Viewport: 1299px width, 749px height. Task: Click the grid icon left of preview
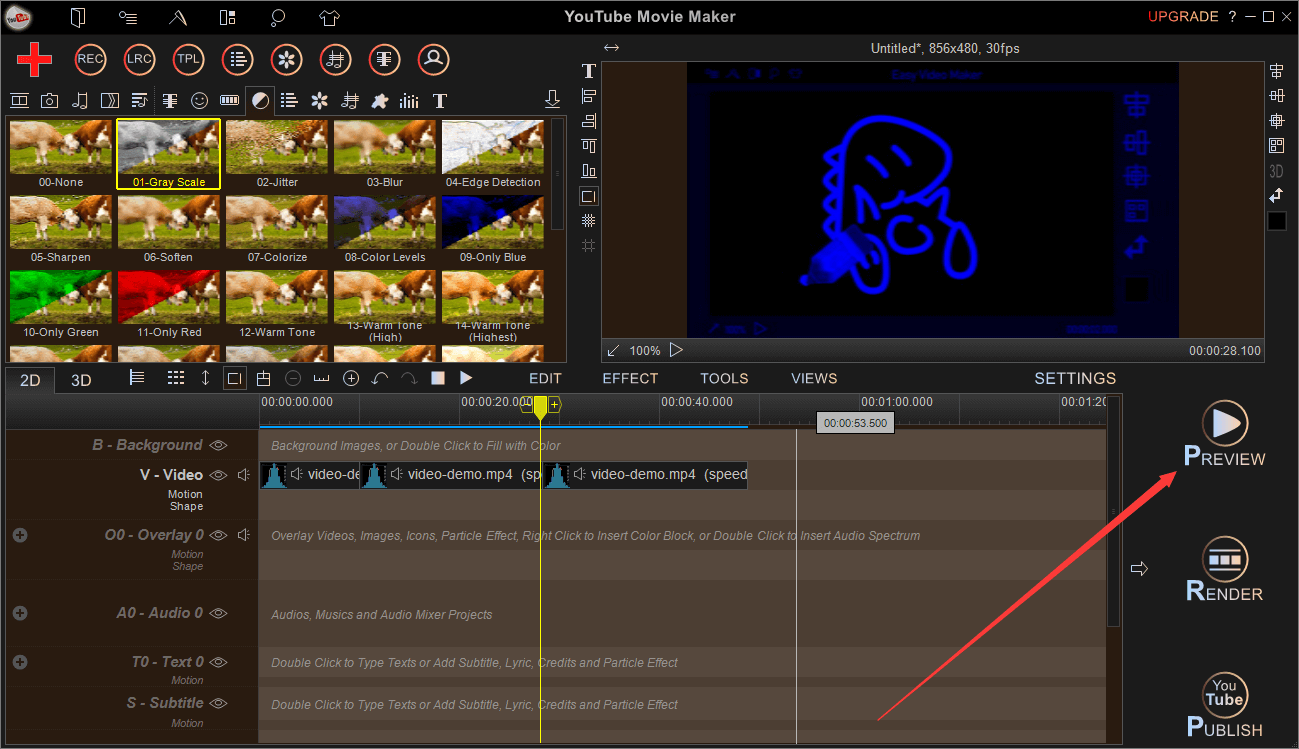[589, 221]
